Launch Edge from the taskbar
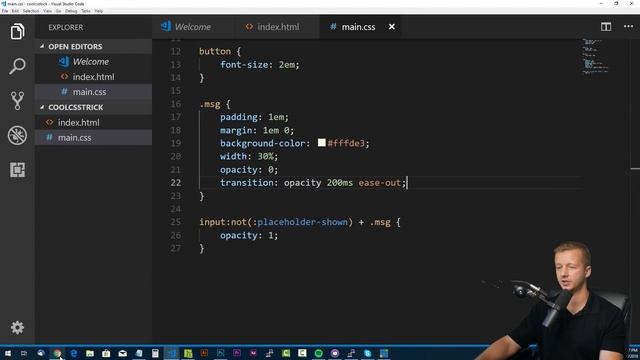 click(73, 353)
